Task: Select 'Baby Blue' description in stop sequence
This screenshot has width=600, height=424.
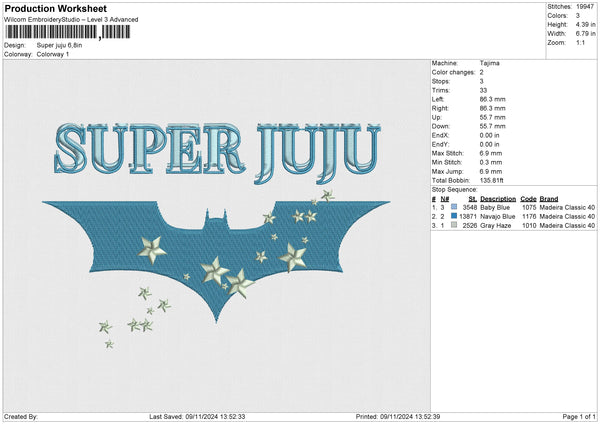Action: click(495, 207)
